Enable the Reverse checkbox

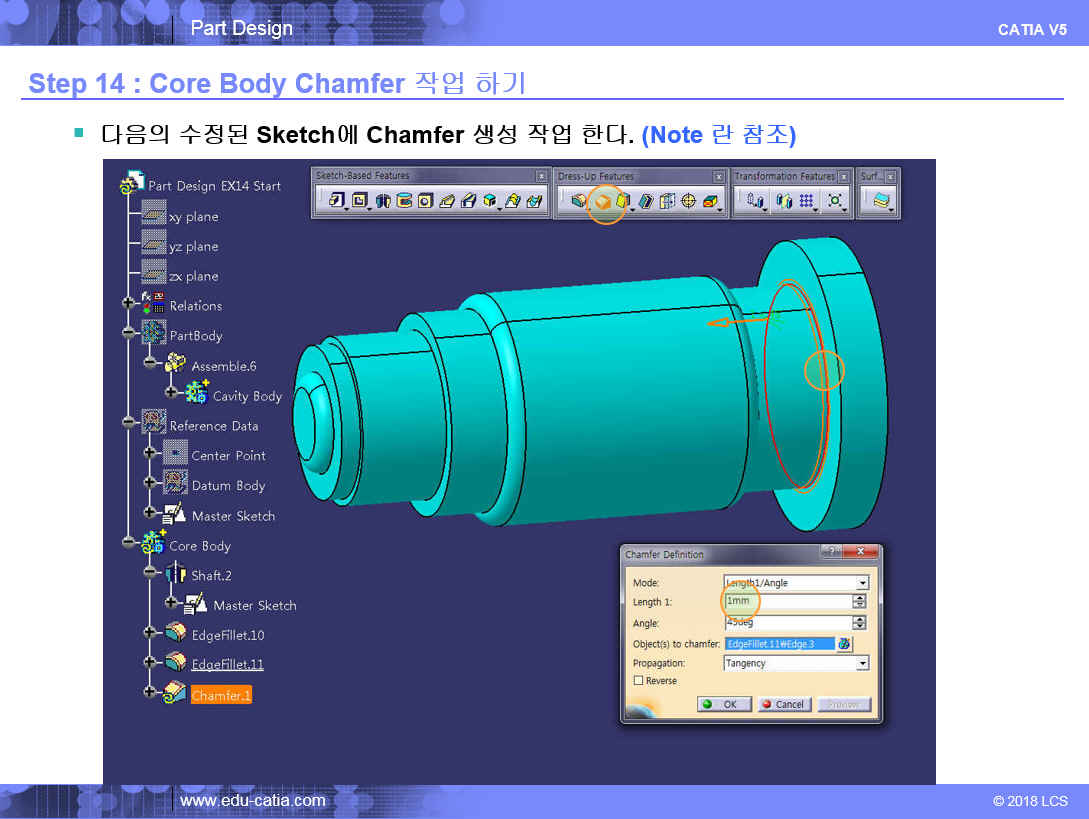click(x=638, y=681)
